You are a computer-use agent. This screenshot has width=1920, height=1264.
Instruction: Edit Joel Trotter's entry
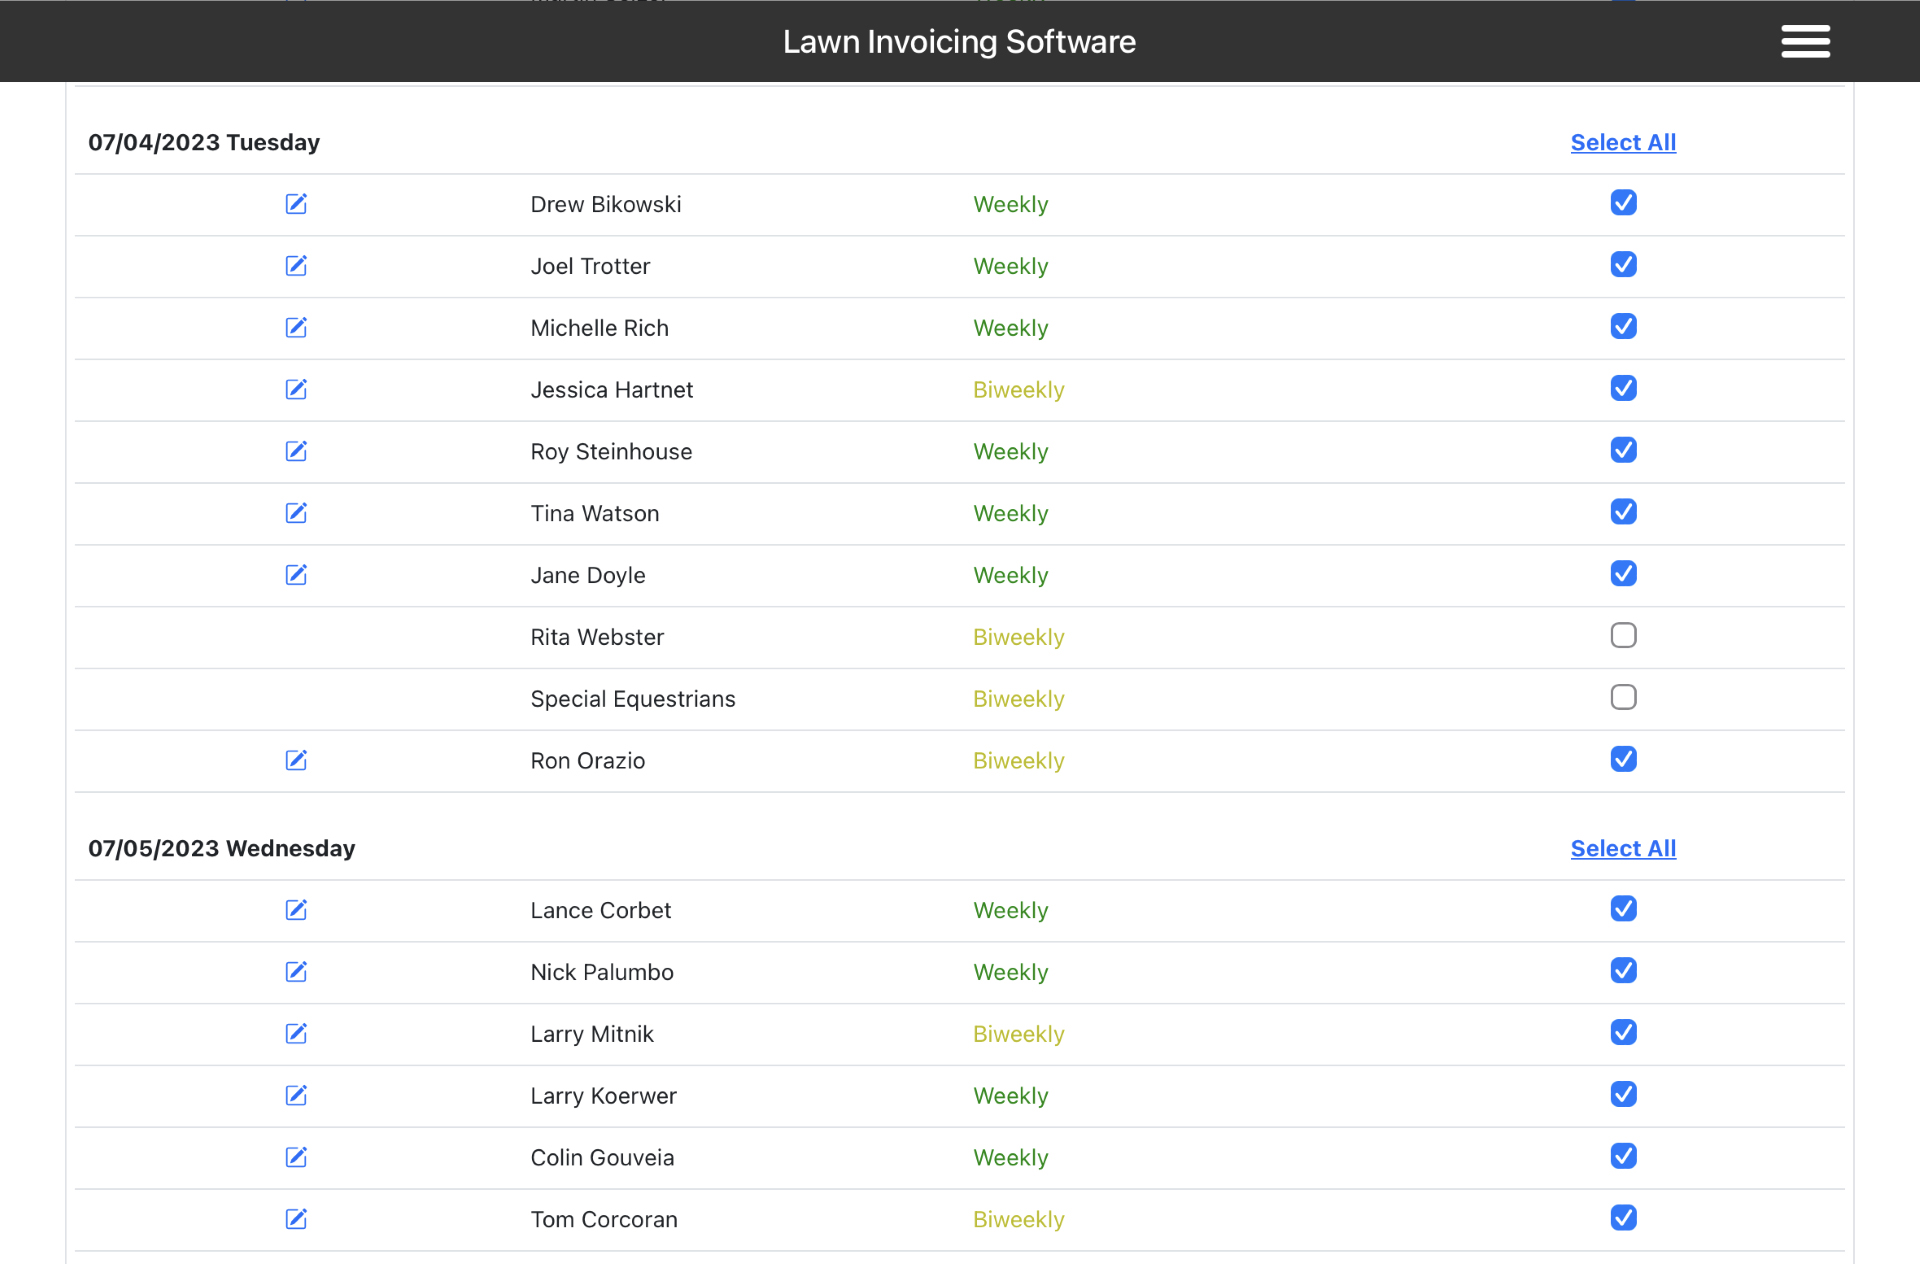point(296,266)
